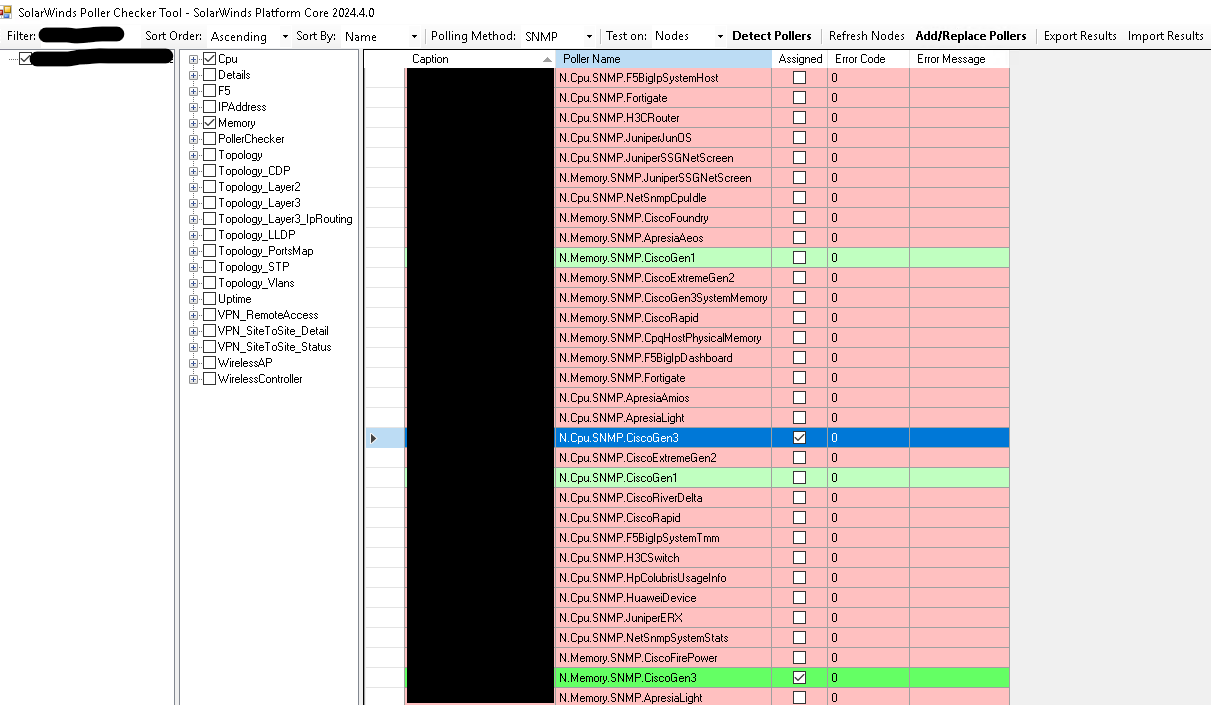
Task: Select the Topology_Vlans tree item
Action: [256, 283]
